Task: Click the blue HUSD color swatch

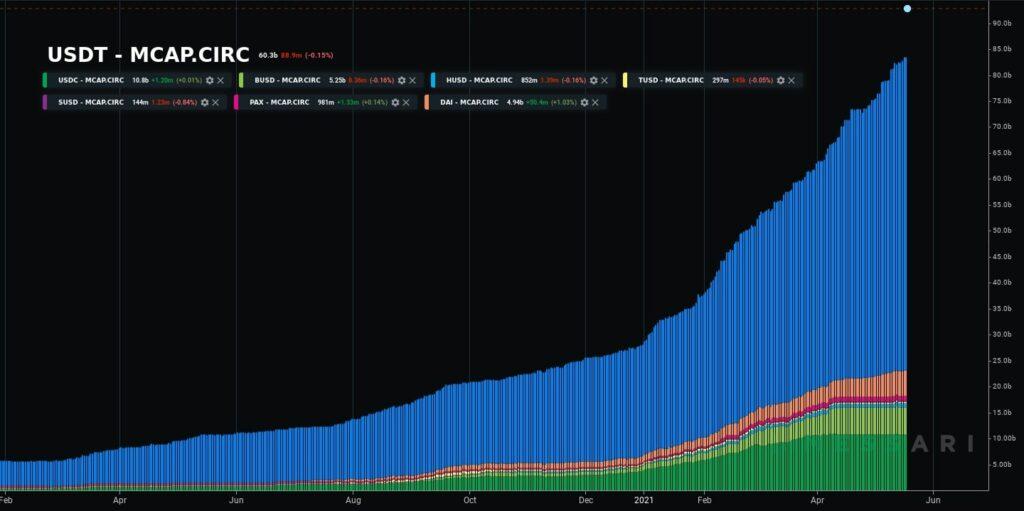Action: coord(433,80)
